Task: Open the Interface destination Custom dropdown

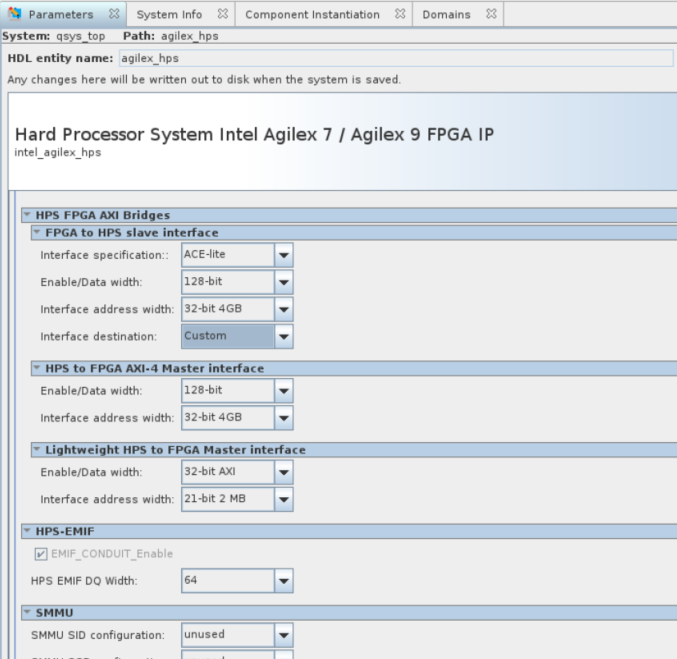Action: [284, 337]
